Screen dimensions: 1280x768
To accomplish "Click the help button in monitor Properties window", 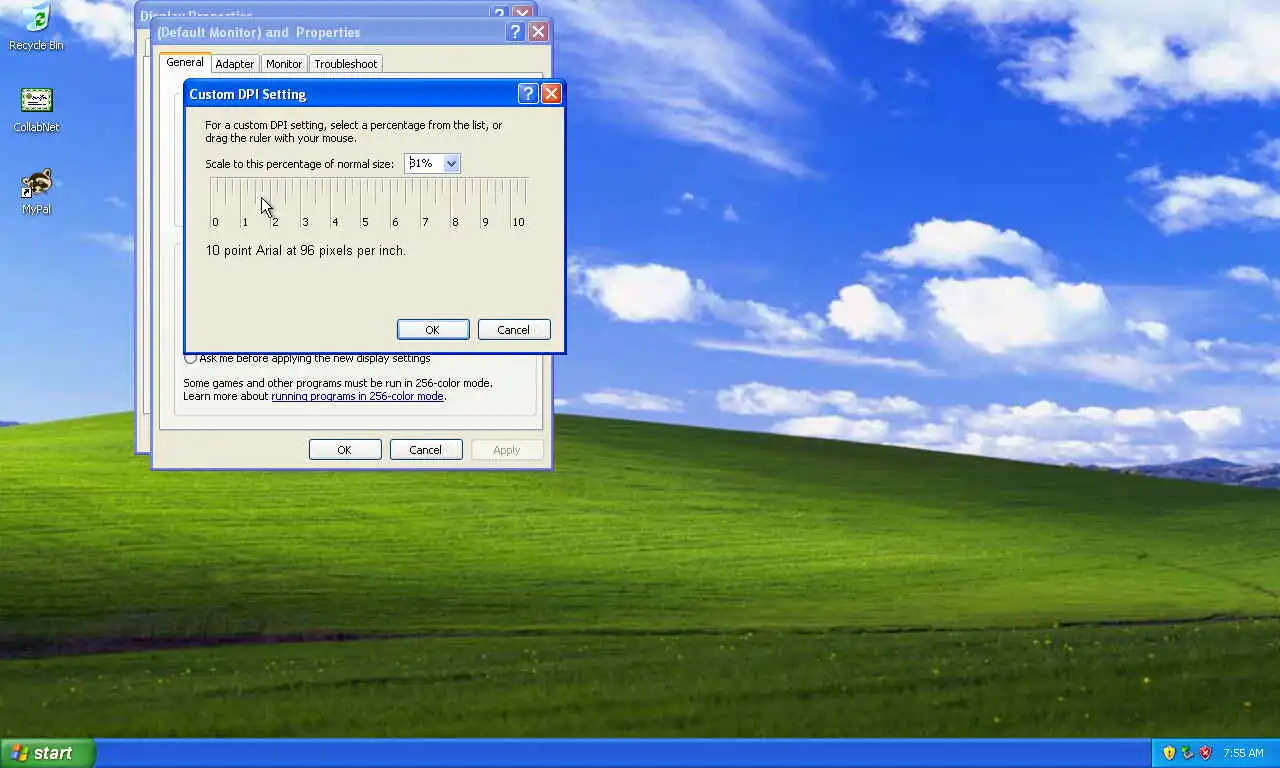I will coord(515,32).
